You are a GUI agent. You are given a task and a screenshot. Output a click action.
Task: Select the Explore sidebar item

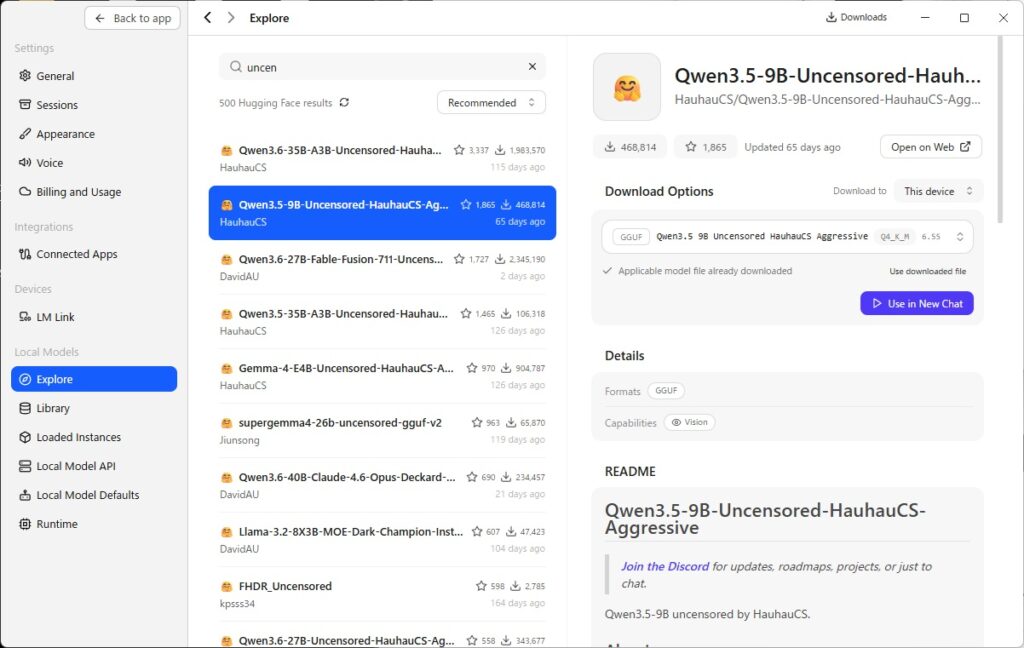pyautogui.click(x=94, y=379)
